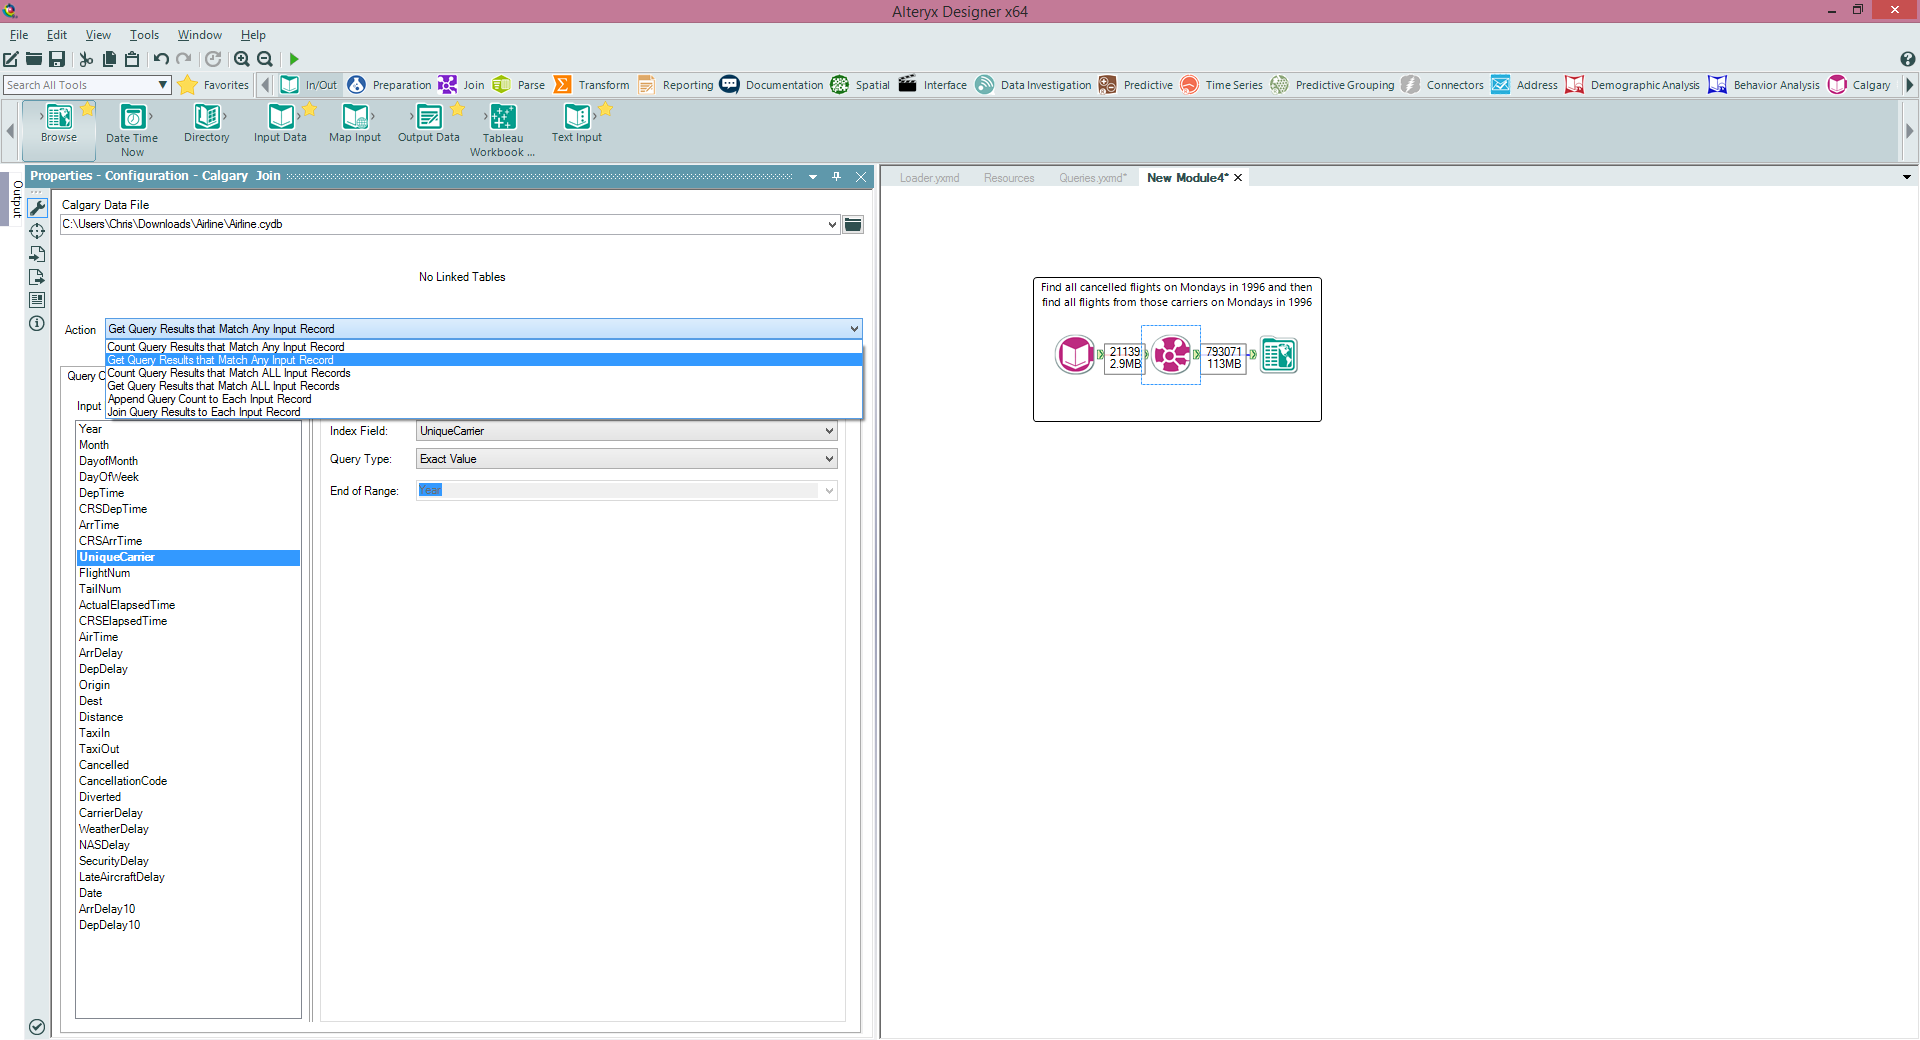Open Help via the question mark icon

click(1907, 59)
